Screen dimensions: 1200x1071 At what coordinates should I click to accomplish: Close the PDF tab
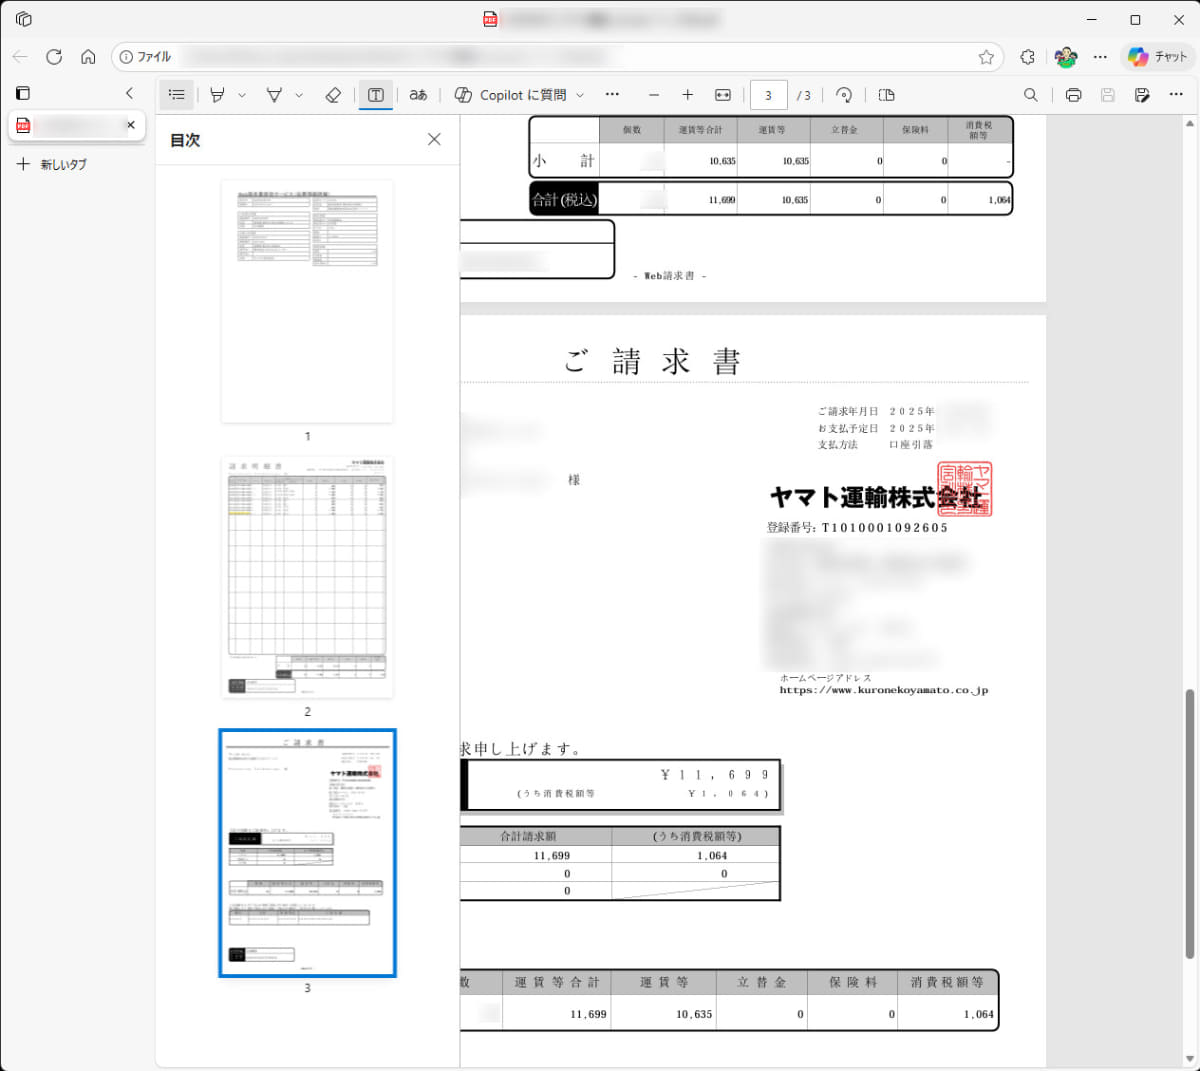130,125
